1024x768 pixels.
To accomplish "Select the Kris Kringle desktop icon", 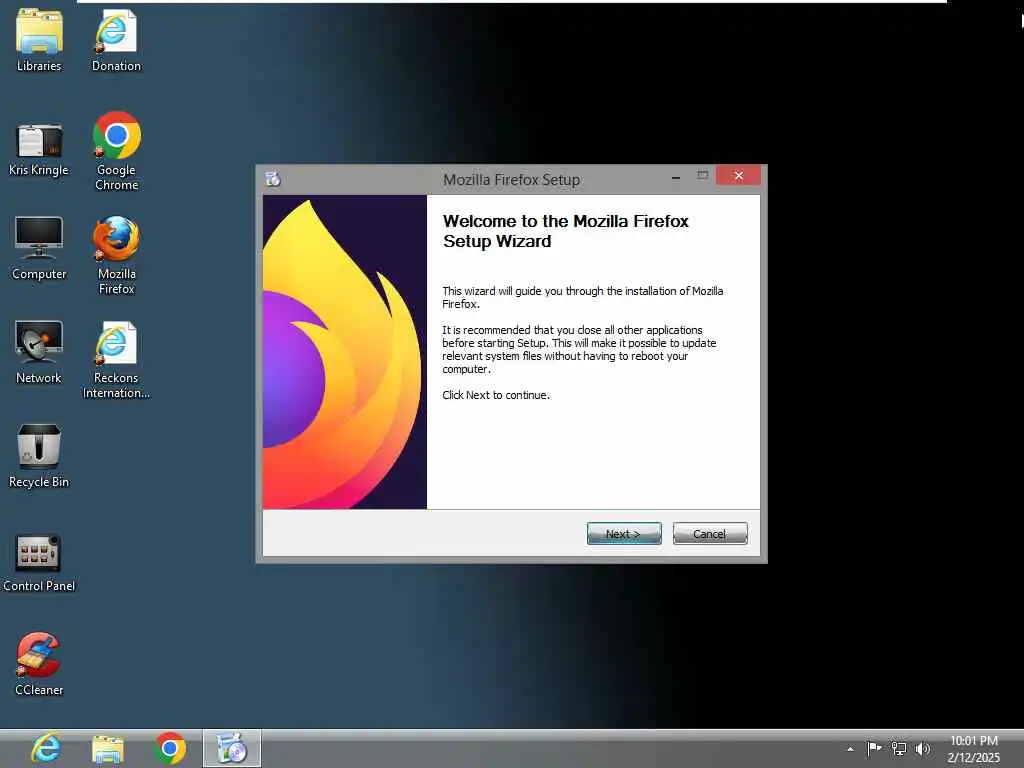I will (x=39, y=150).
